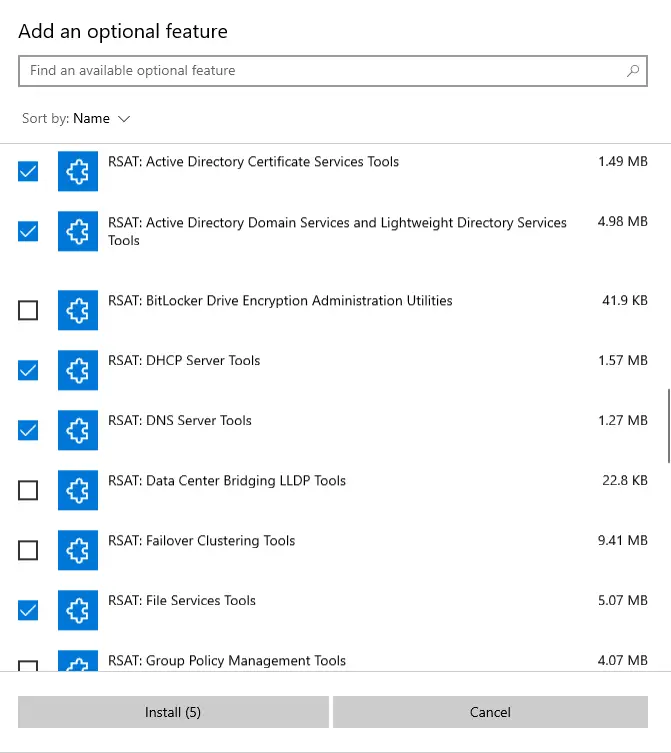Click puzzle icon beside BitLocker Drive Encryption
The height and width of the screenshot is (753, 671).
(78, 310)
